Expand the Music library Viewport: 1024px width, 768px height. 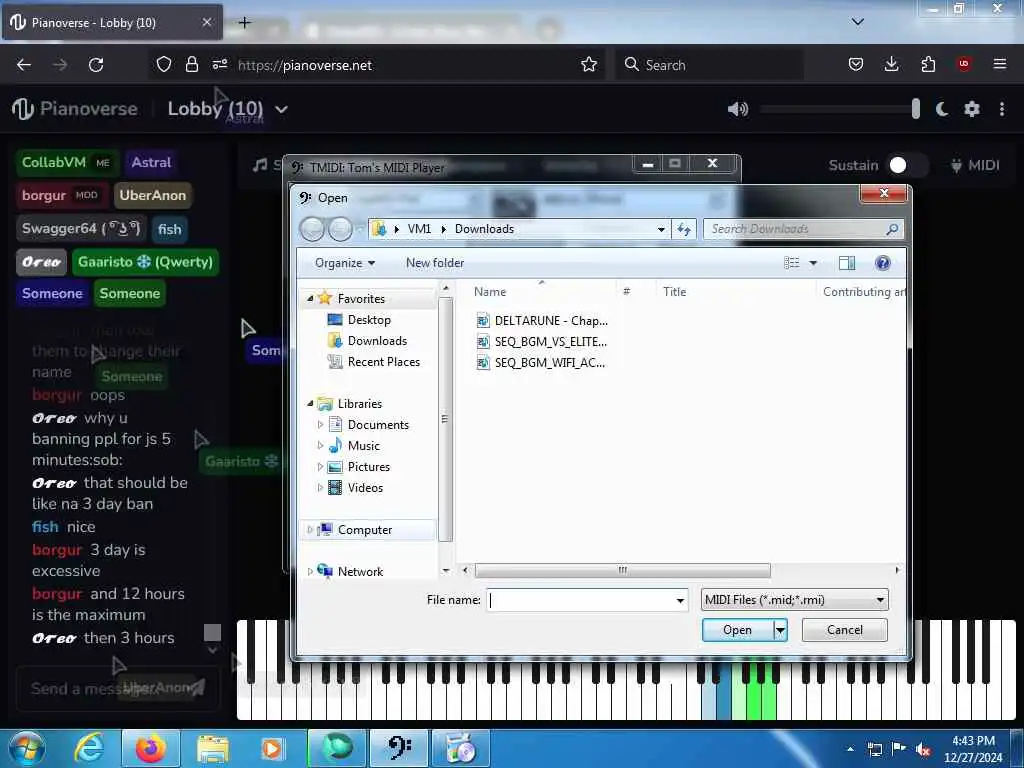click(320, 445)
